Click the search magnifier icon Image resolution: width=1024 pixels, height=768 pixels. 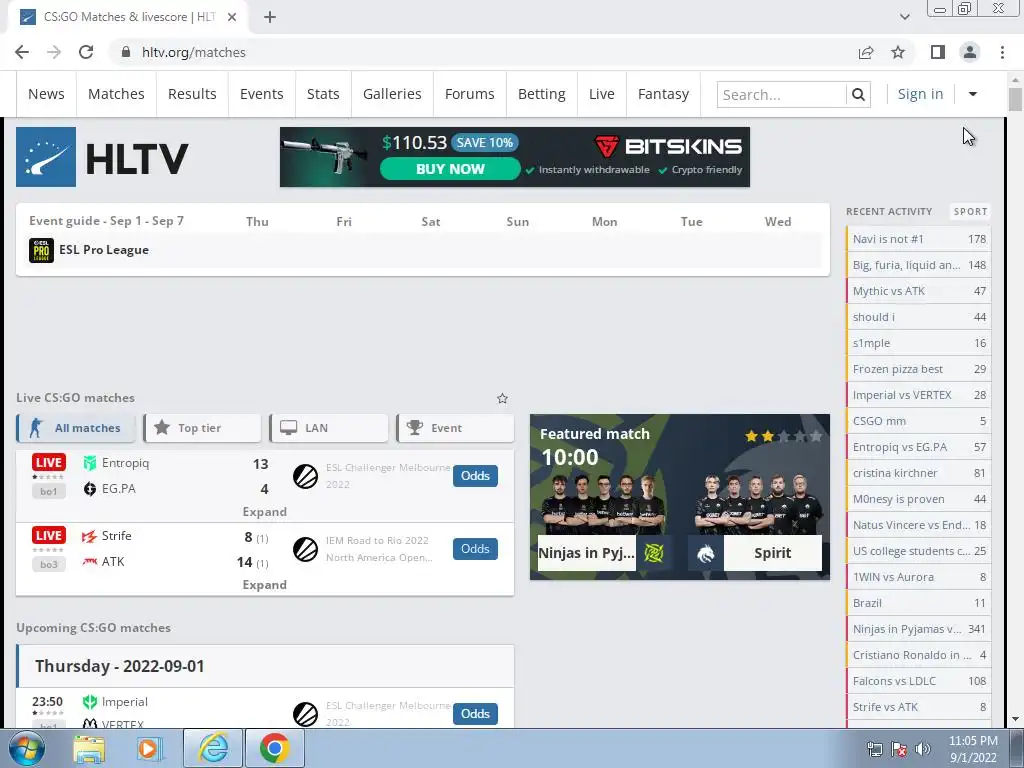[x=858, y=95]
